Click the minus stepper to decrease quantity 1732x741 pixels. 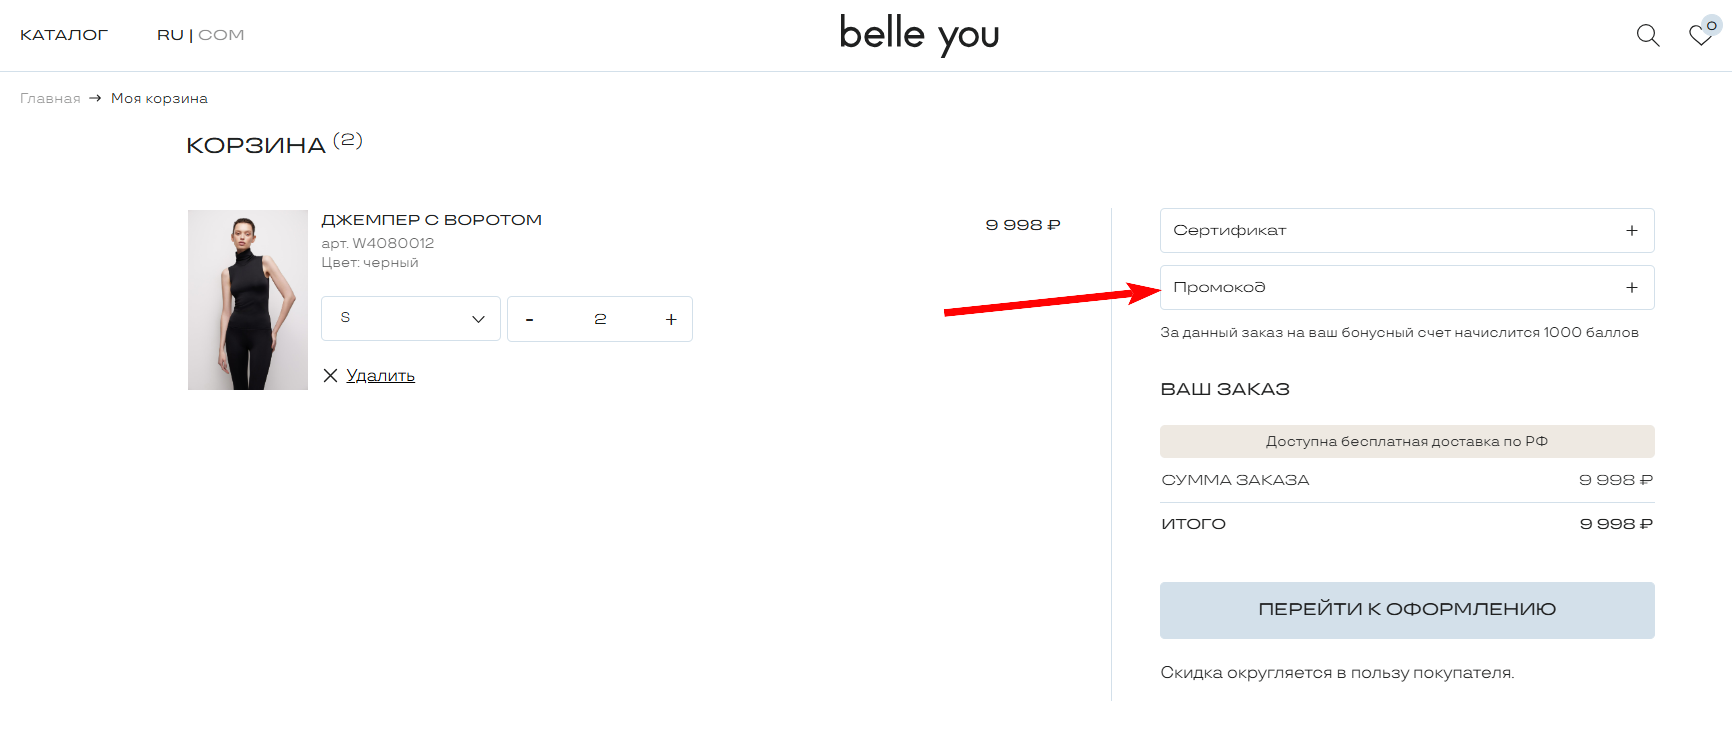[530, 319]
